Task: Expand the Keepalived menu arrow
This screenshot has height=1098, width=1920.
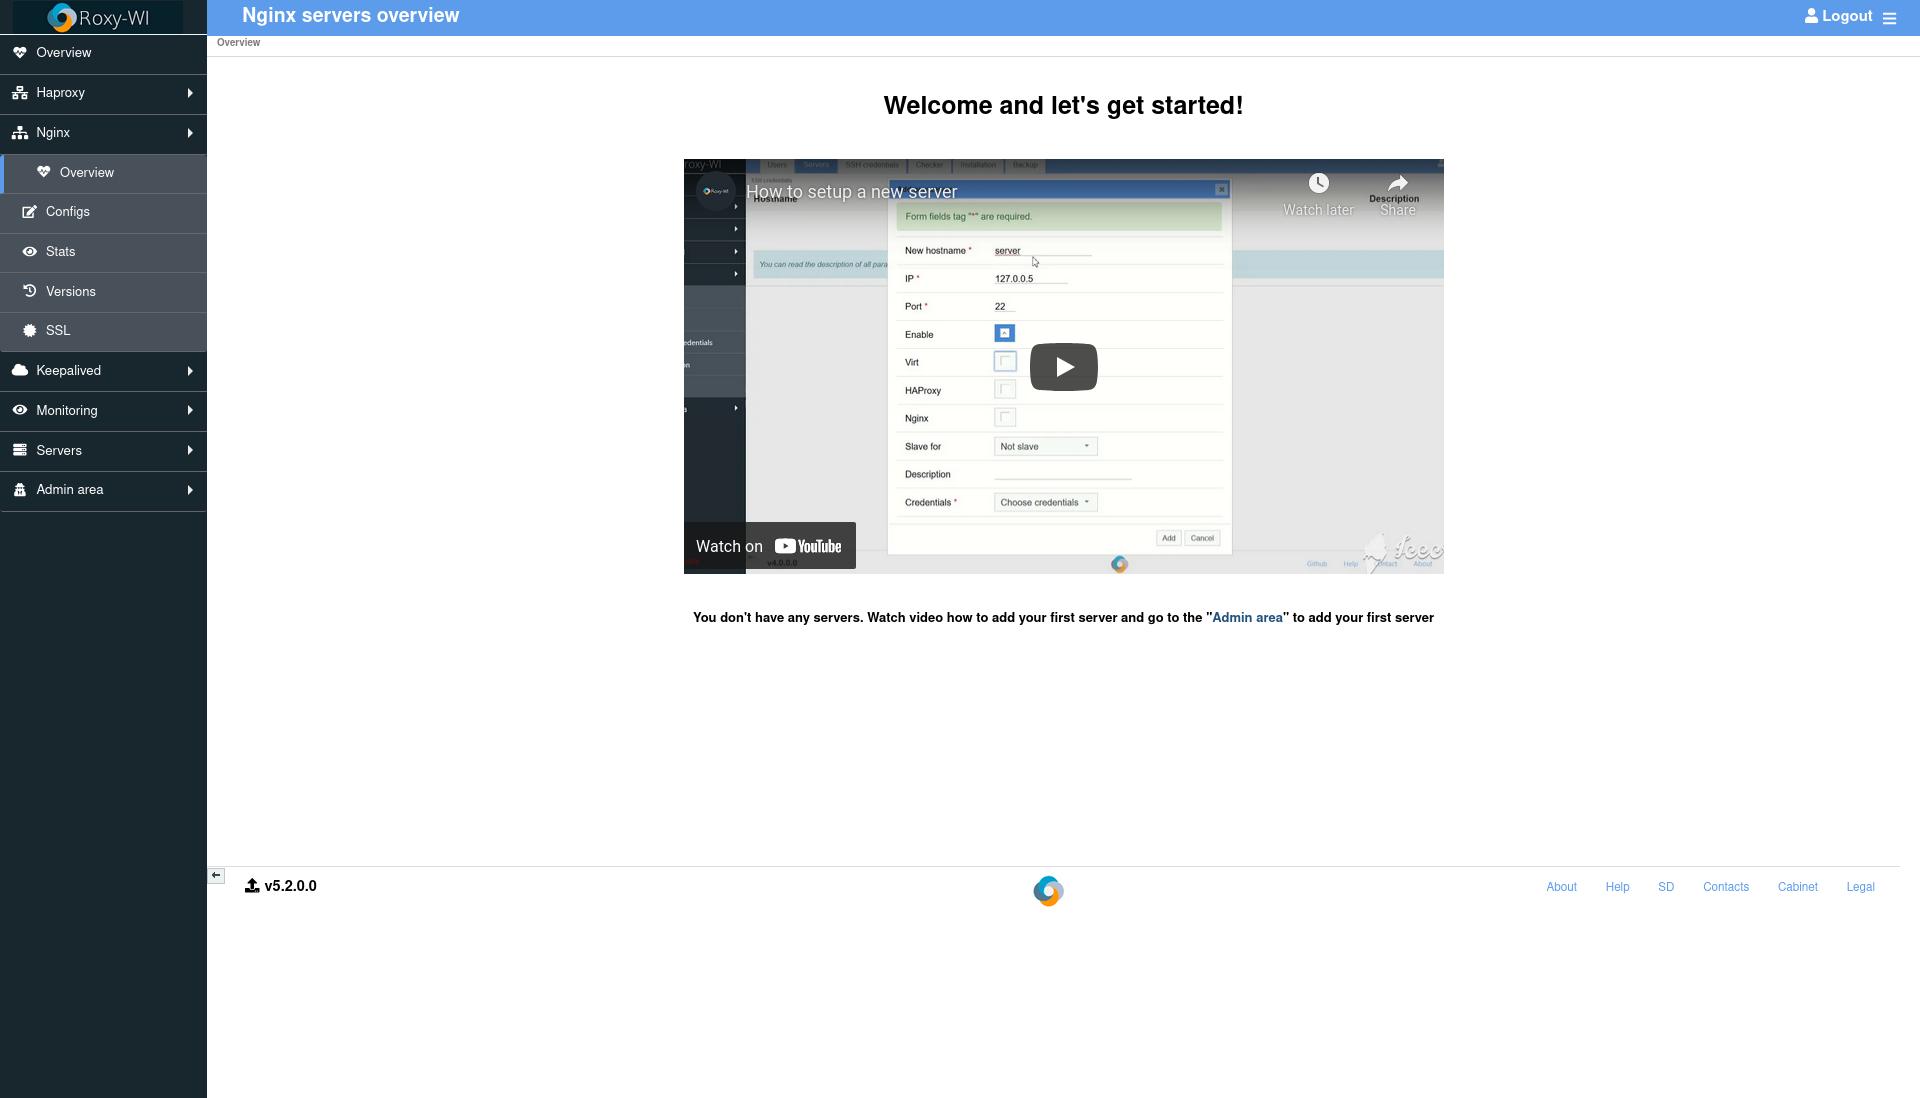Action: click(x=190, y=371)
